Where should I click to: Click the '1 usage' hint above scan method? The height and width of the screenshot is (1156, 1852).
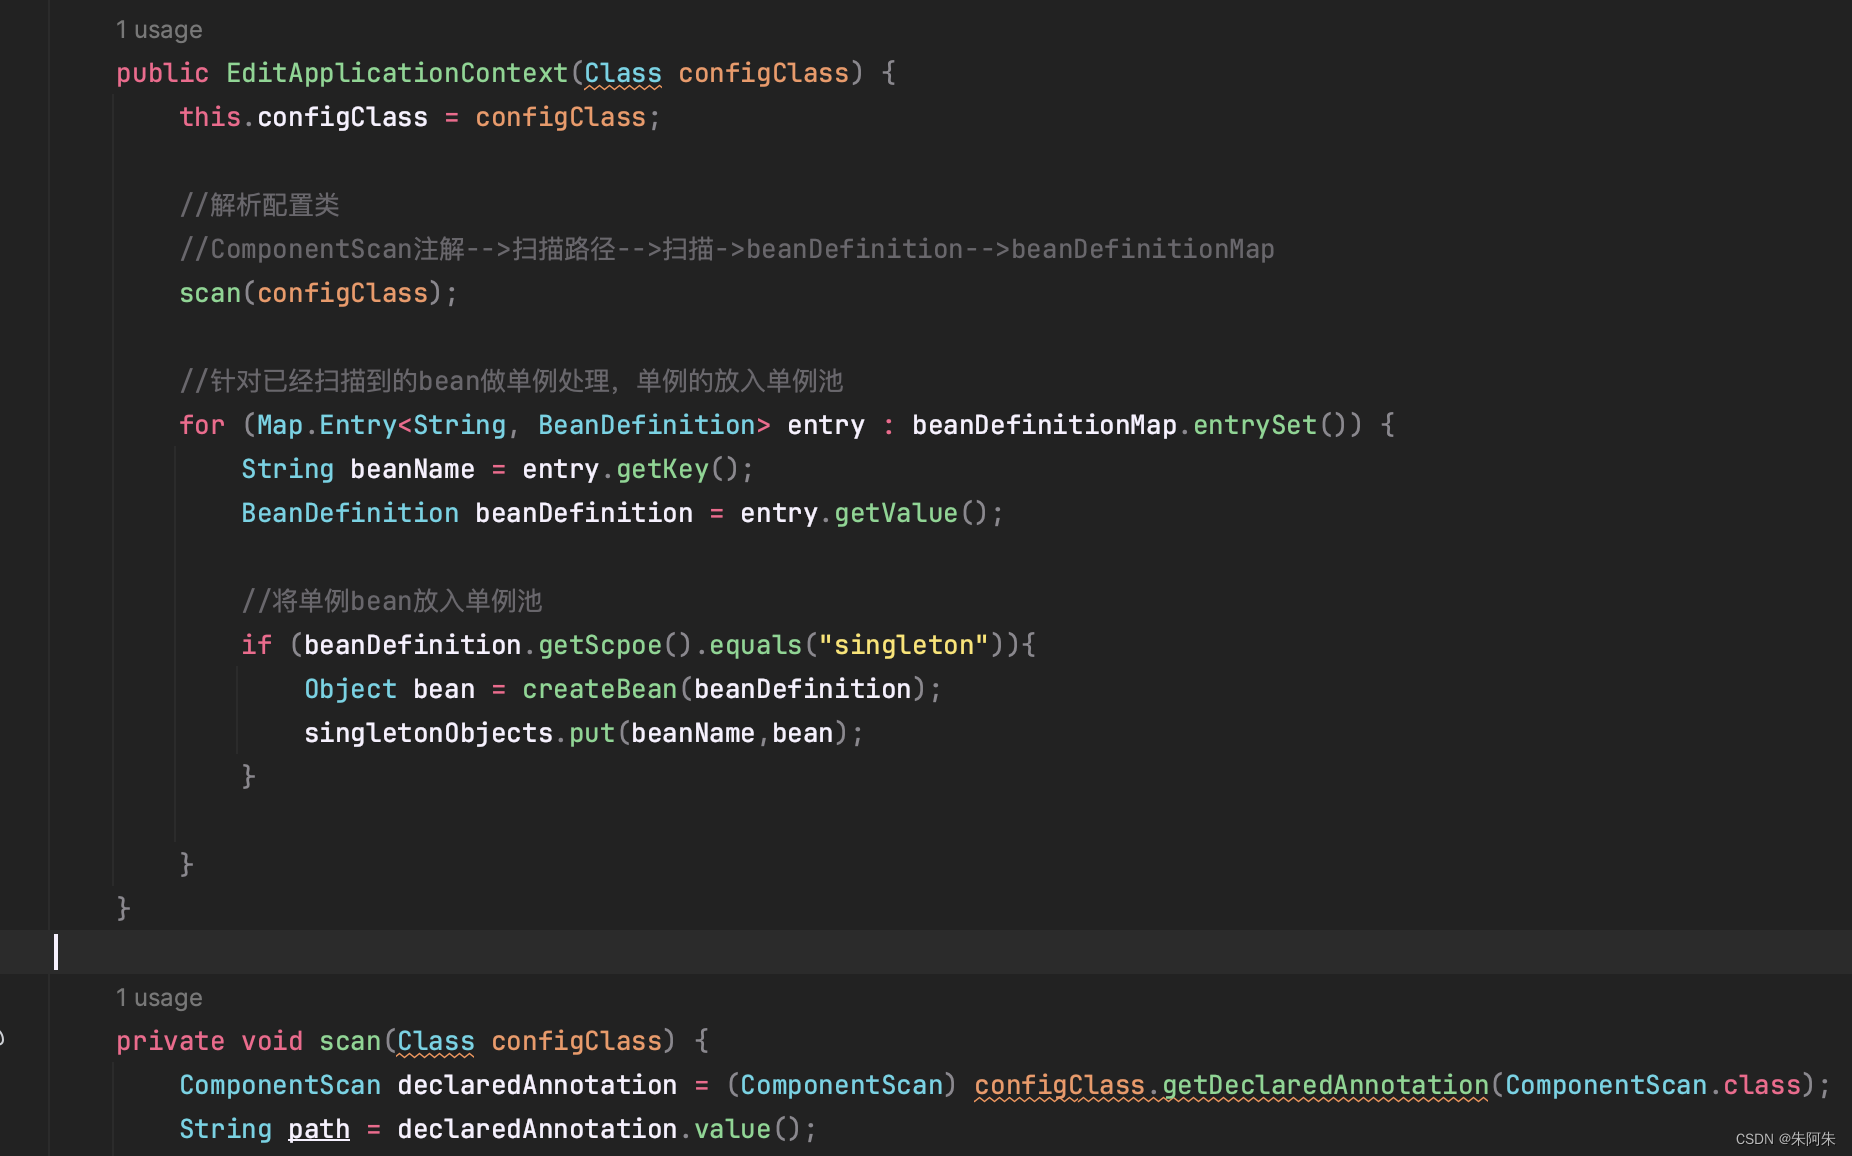159,998
